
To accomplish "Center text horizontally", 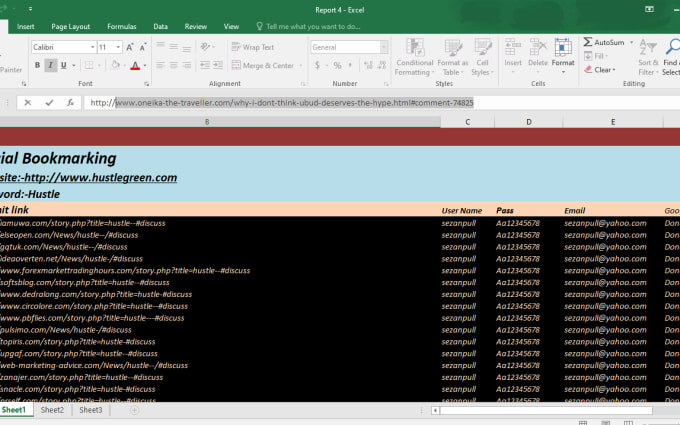I will coord(173,65).
